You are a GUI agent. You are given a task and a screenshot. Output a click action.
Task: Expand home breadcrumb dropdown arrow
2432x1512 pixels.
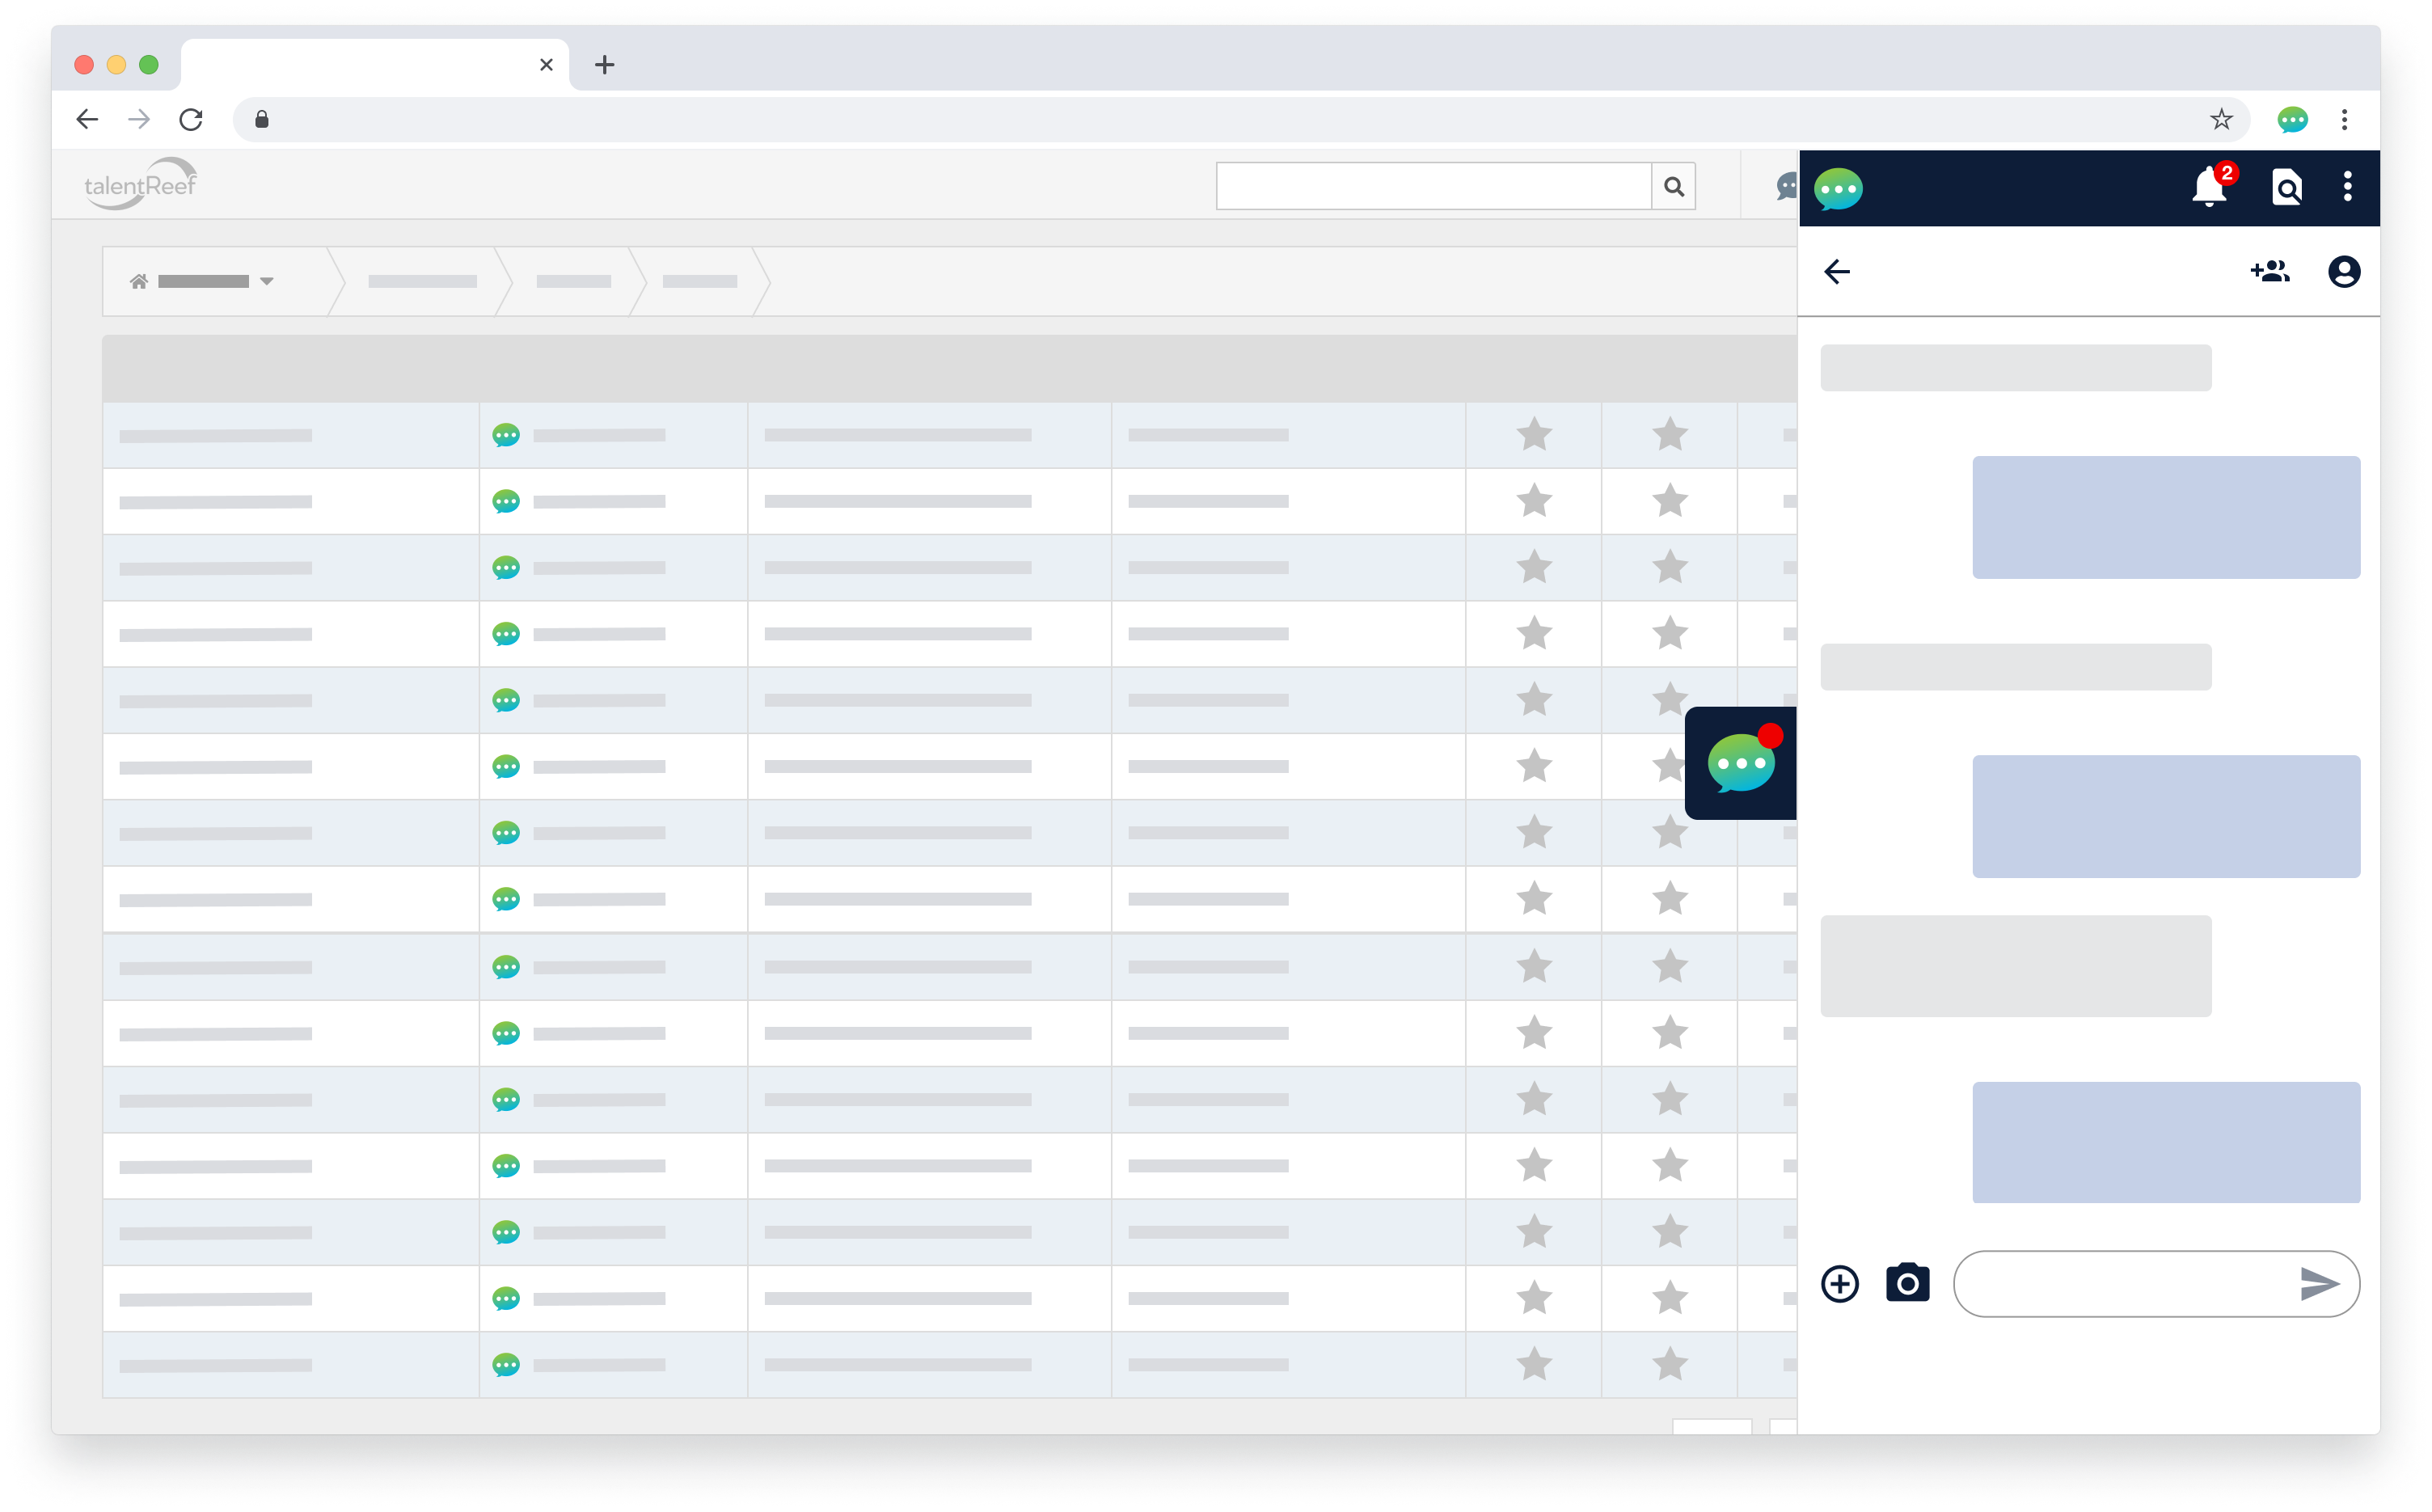click(x=267, y=281)
